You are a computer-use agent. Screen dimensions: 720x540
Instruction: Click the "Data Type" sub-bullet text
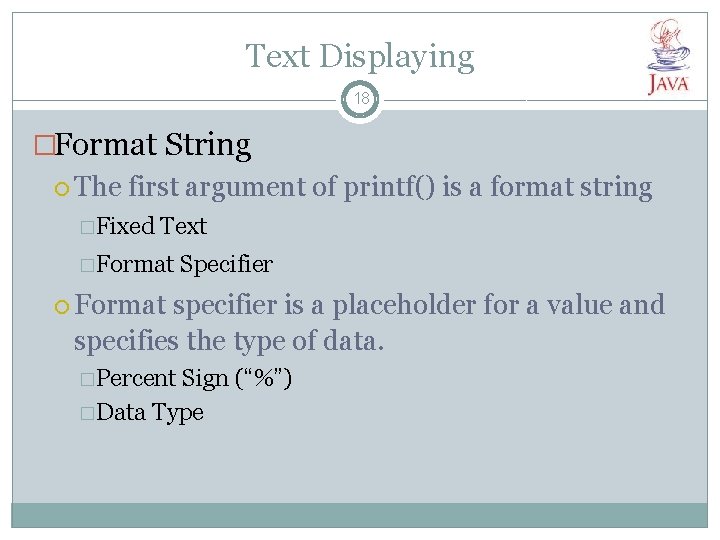tap(151, 412)
